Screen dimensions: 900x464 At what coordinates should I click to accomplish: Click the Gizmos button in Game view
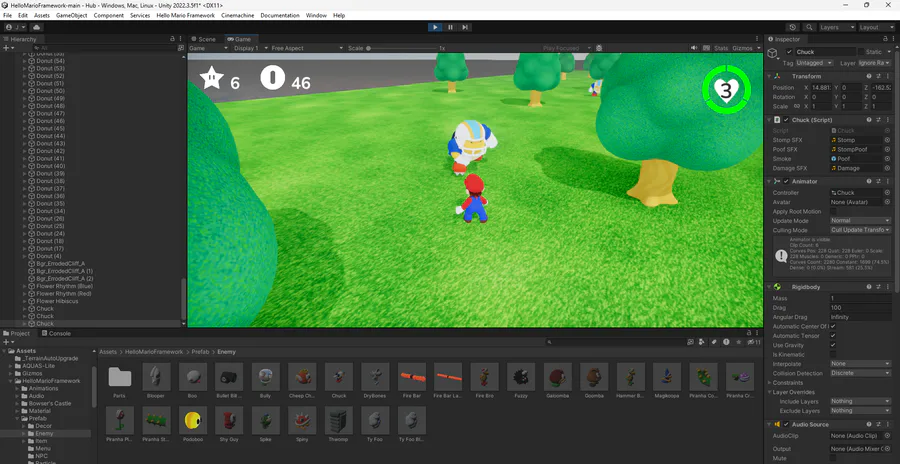(x=742, y=48)
